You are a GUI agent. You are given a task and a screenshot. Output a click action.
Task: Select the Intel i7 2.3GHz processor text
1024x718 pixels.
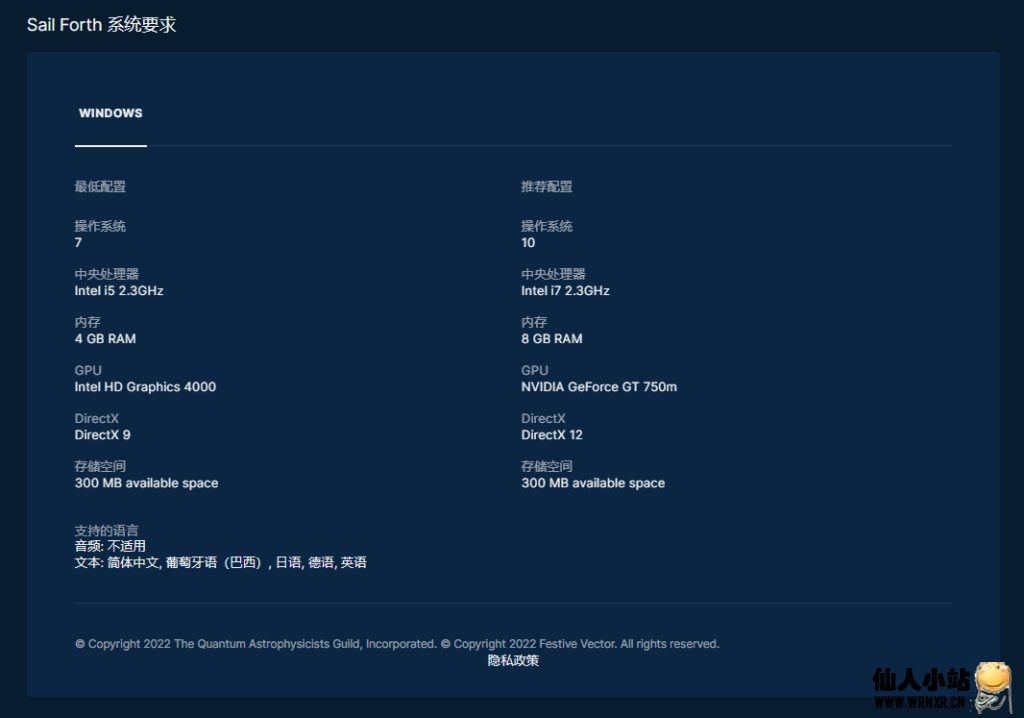(x=565, y=291)
